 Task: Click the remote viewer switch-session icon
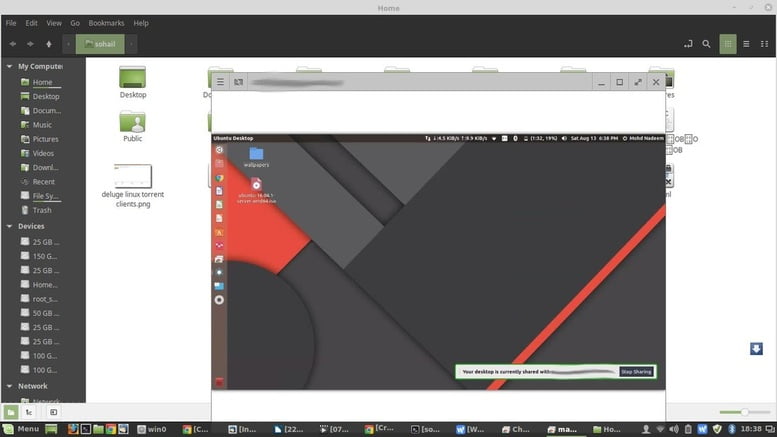coord(238,82)
